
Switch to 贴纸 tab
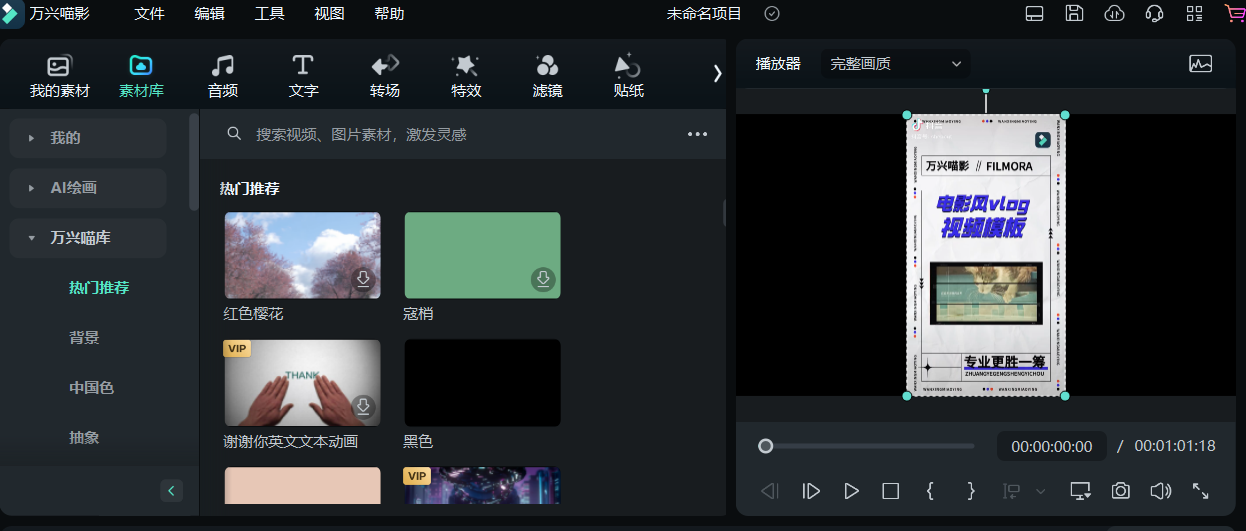pos(628,76)
